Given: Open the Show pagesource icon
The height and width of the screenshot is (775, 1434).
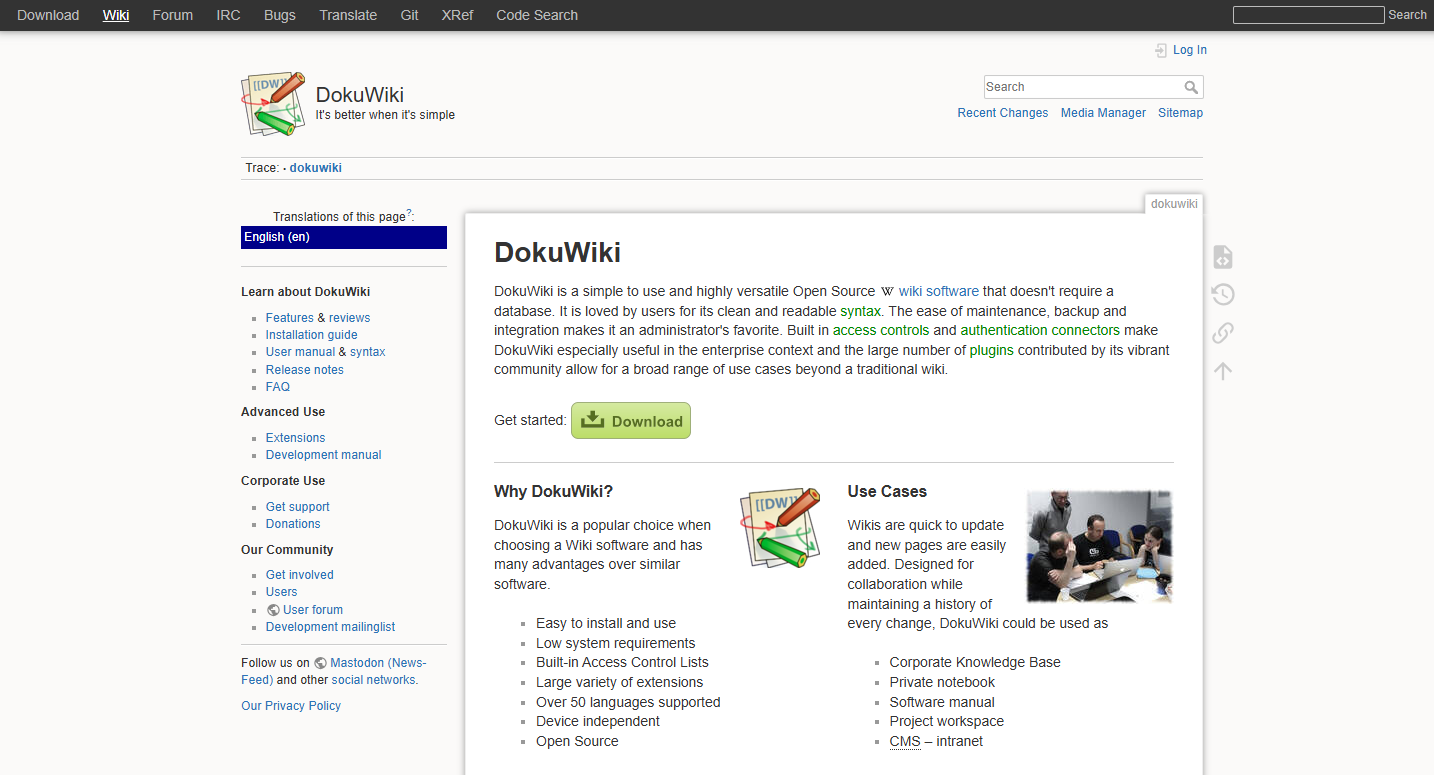Looking at the screenshot, I should tap(1222, 257).
